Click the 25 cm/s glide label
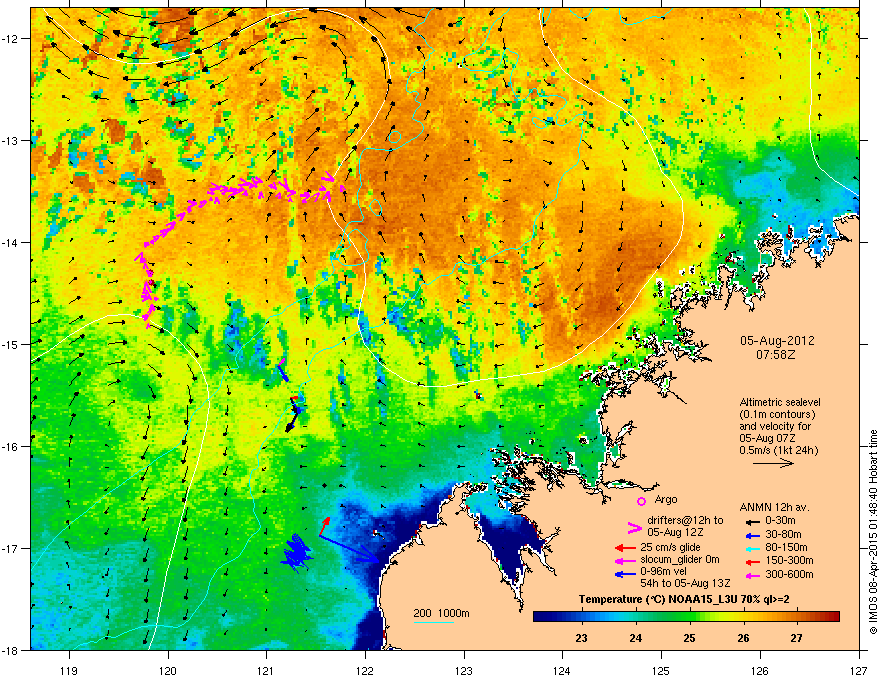The image size is (880, 680). (670, 547)
